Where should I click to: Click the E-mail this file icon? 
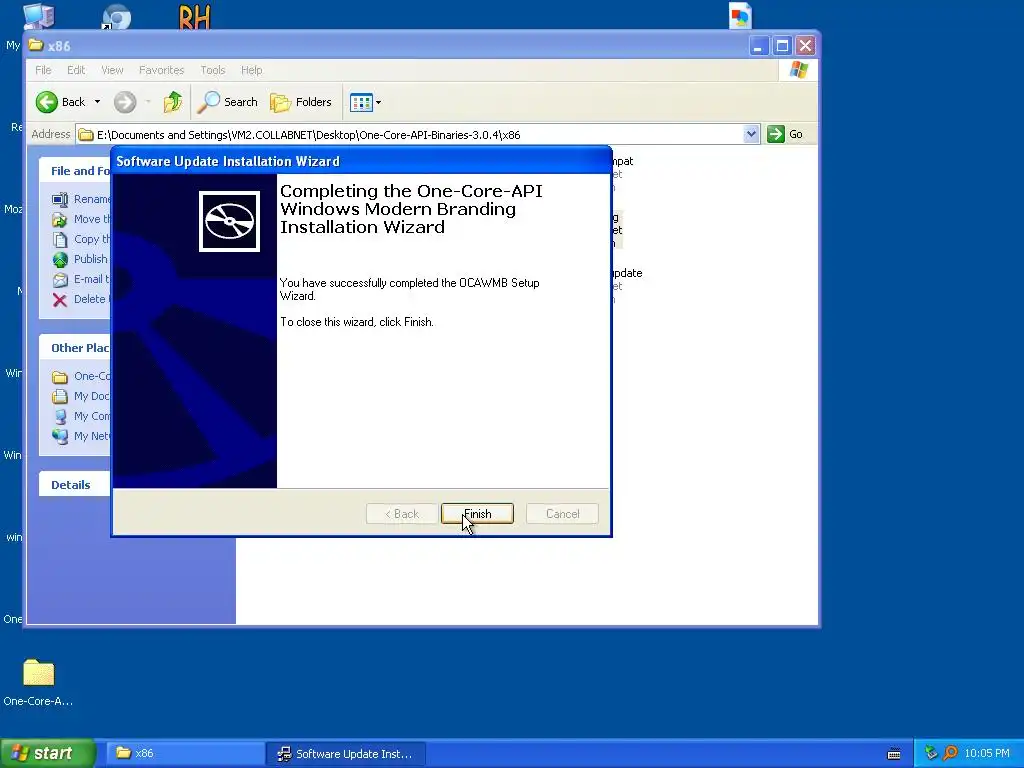60,280
